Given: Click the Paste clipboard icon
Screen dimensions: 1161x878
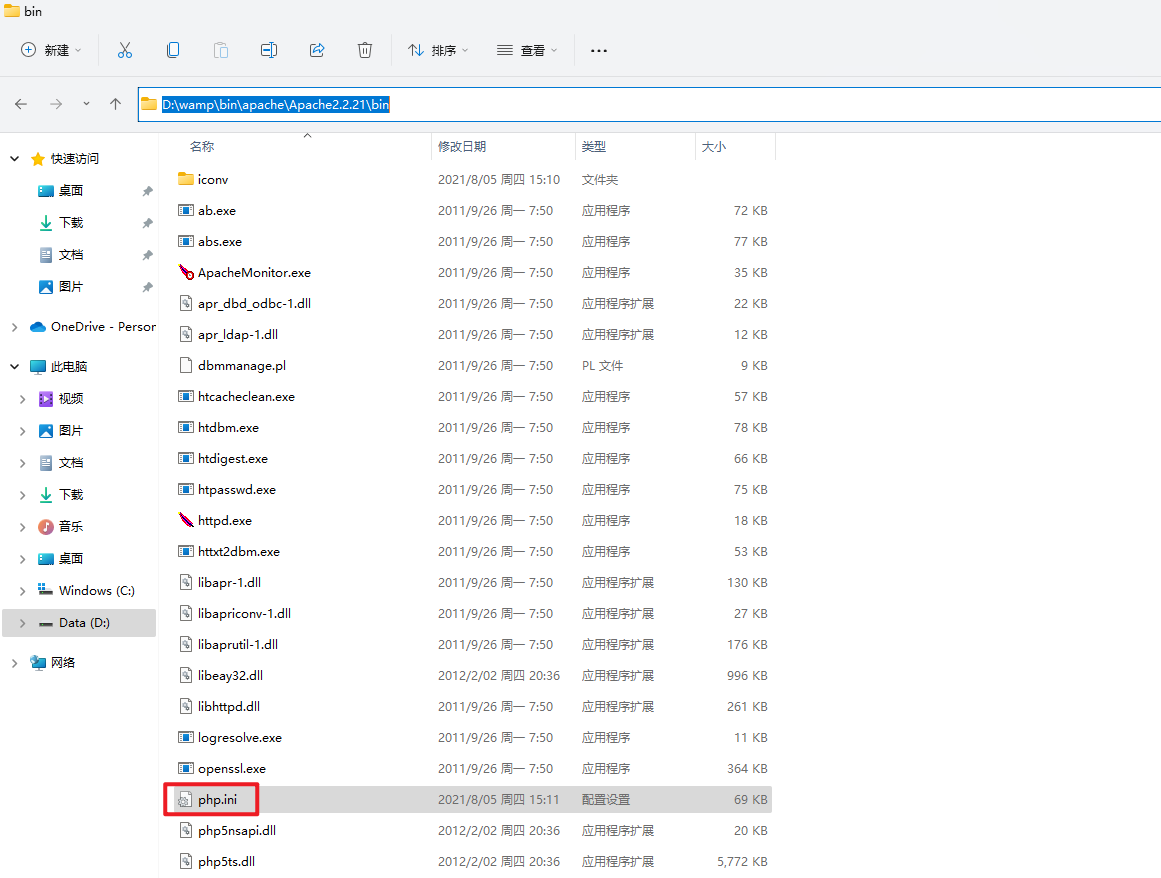Looking at the screenshot, I should pos(221,50).
